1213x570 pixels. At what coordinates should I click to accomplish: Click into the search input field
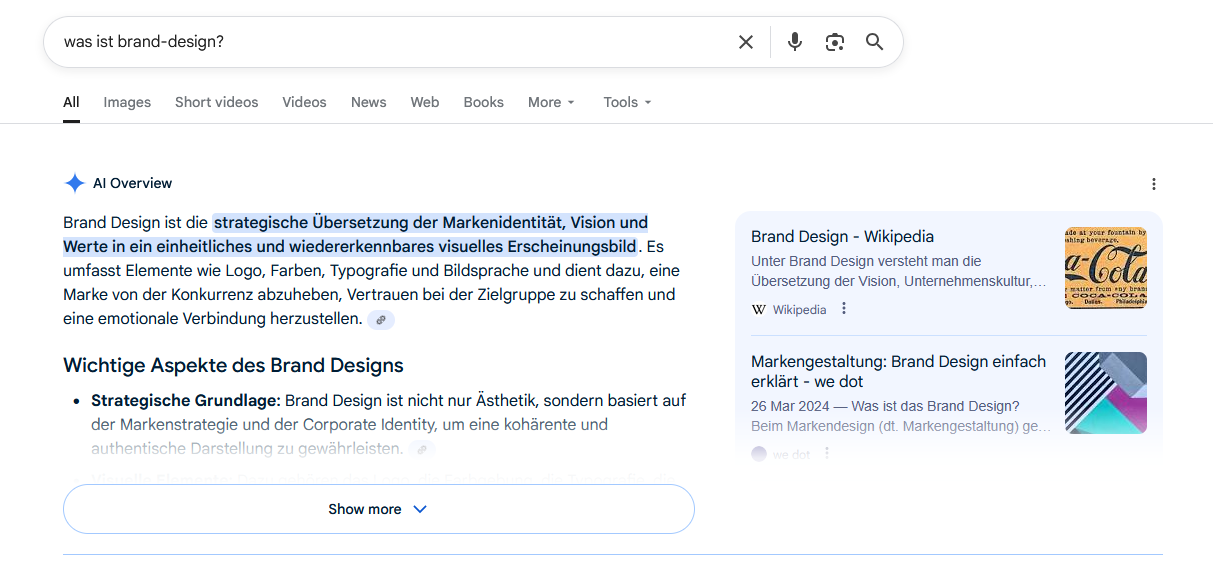390,42
